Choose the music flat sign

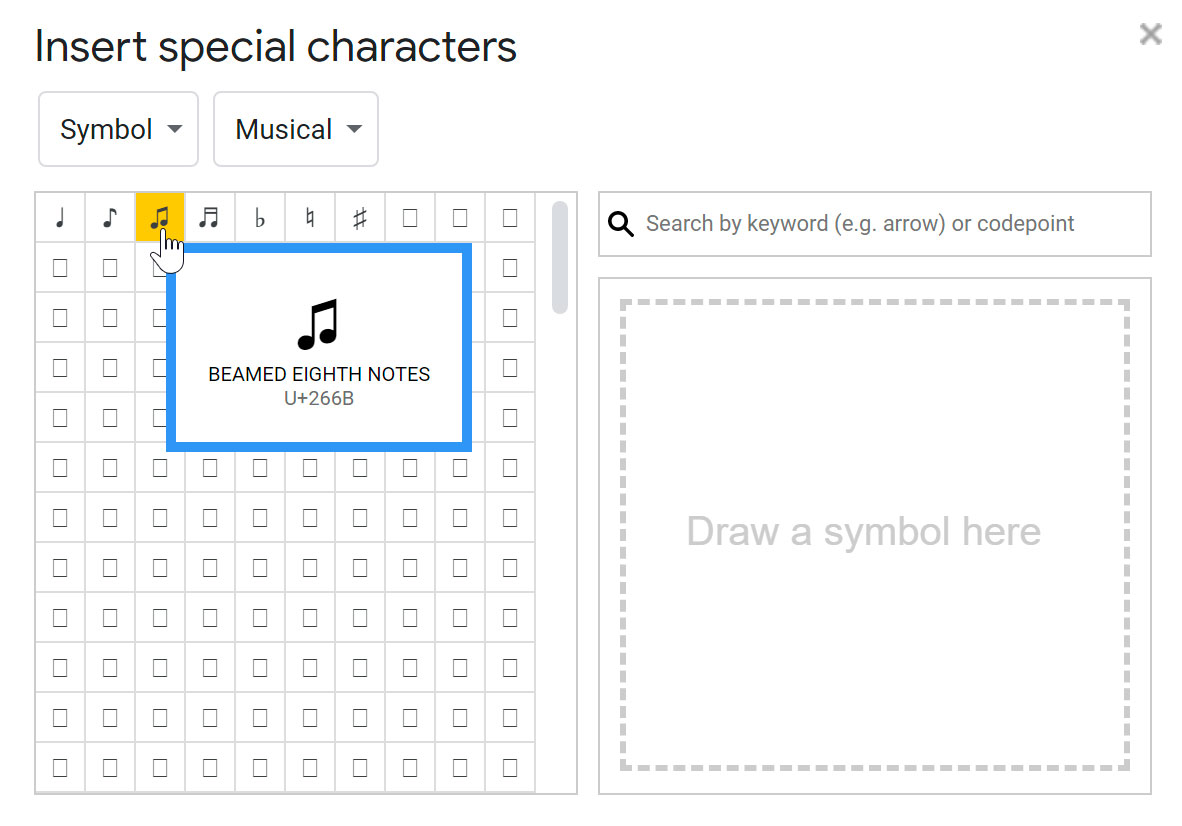(260, 217)
